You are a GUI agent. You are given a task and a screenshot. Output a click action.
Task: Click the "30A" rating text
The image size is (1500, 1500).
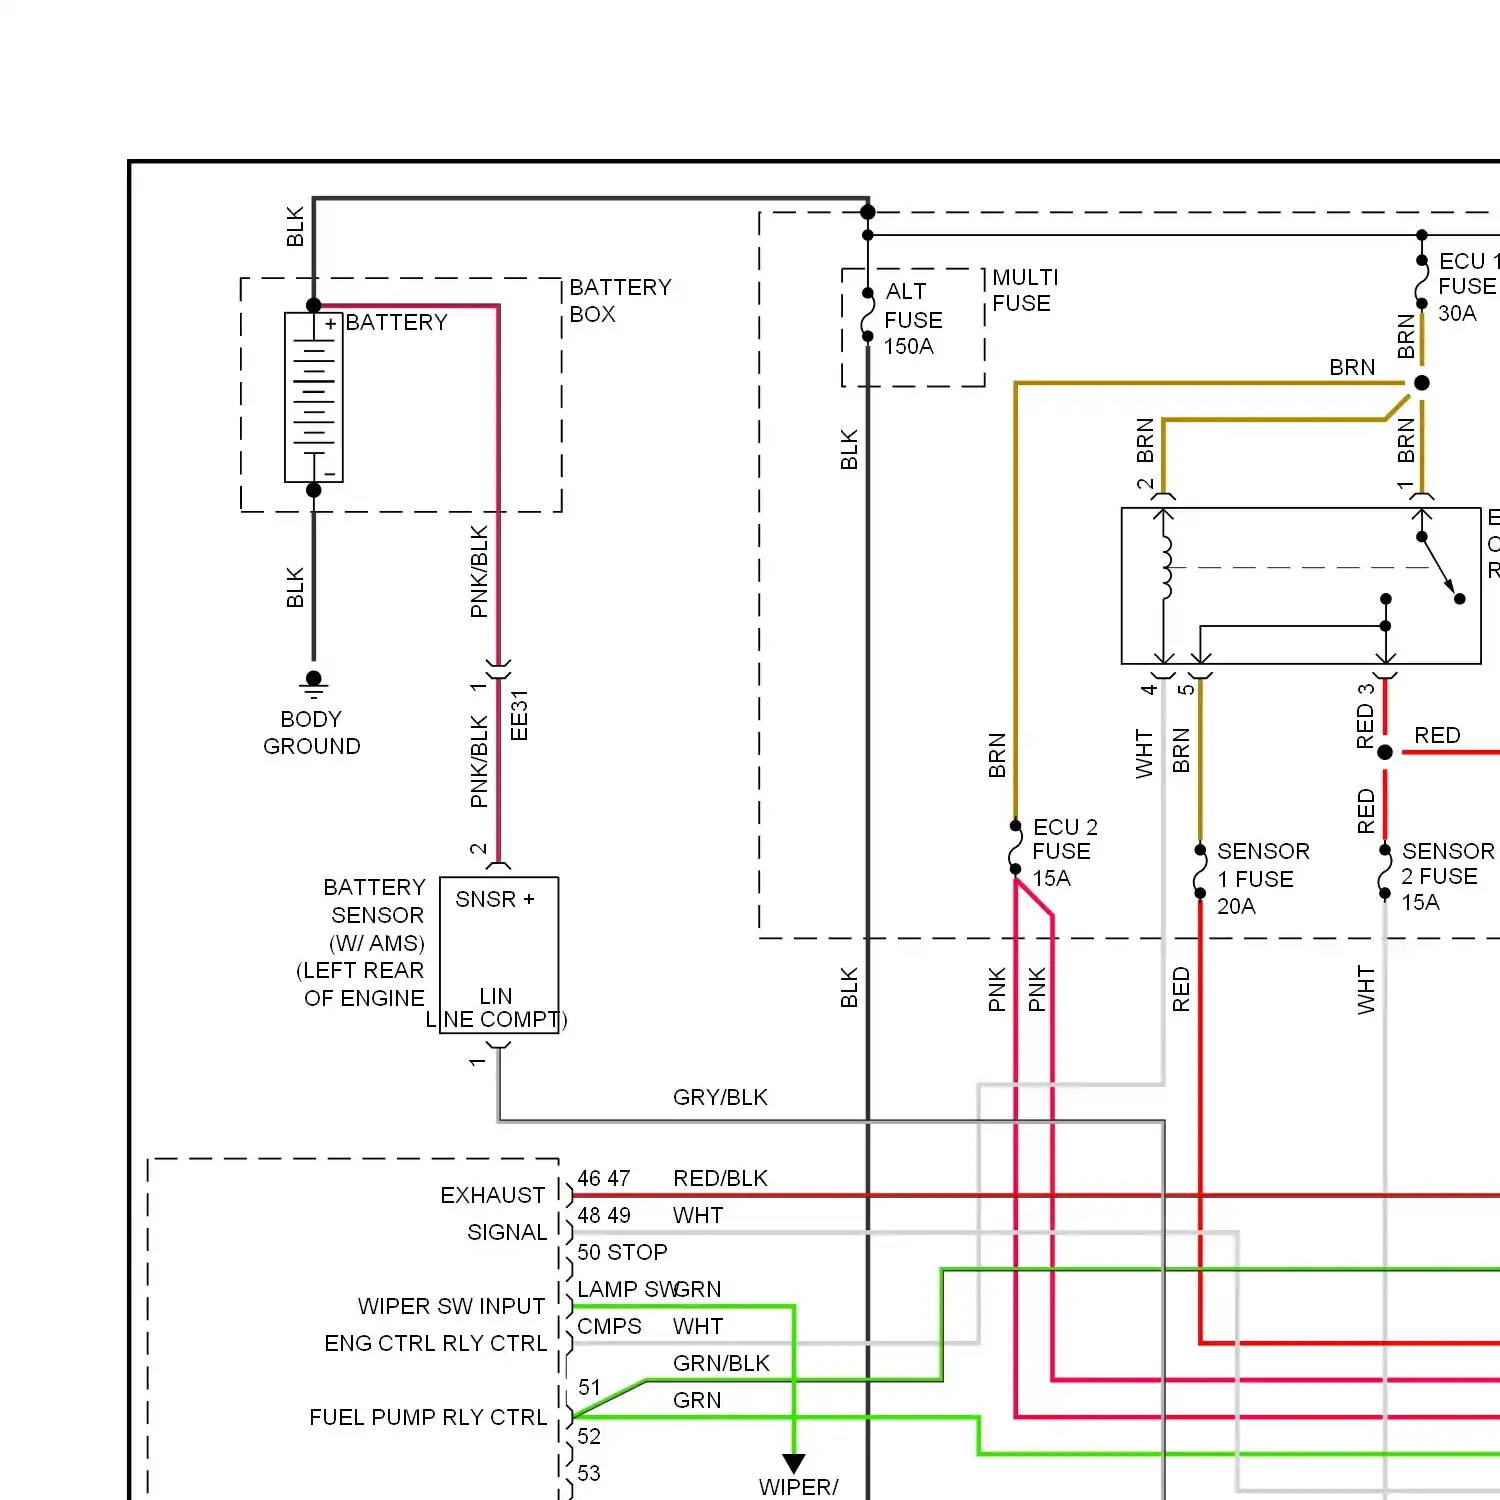click(x=1457, y=313)
